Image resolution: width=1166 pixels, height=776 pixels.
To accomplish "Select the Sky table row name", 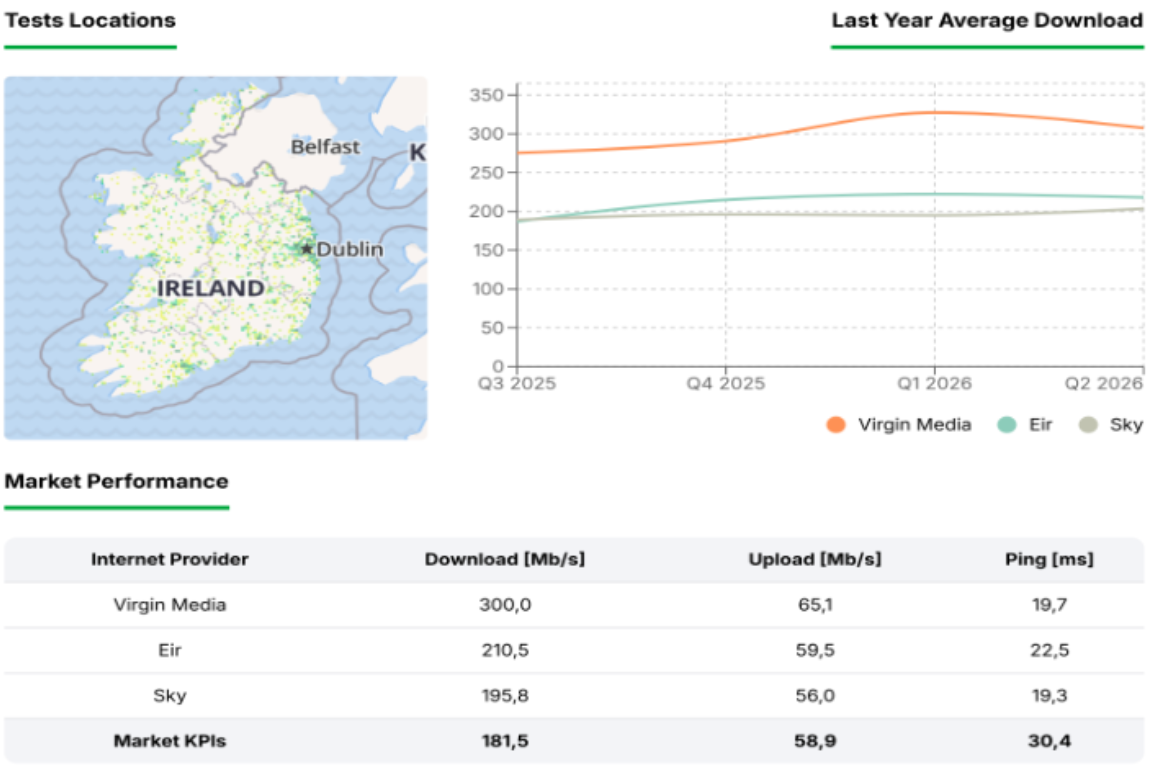I will (x=170, y=695).
